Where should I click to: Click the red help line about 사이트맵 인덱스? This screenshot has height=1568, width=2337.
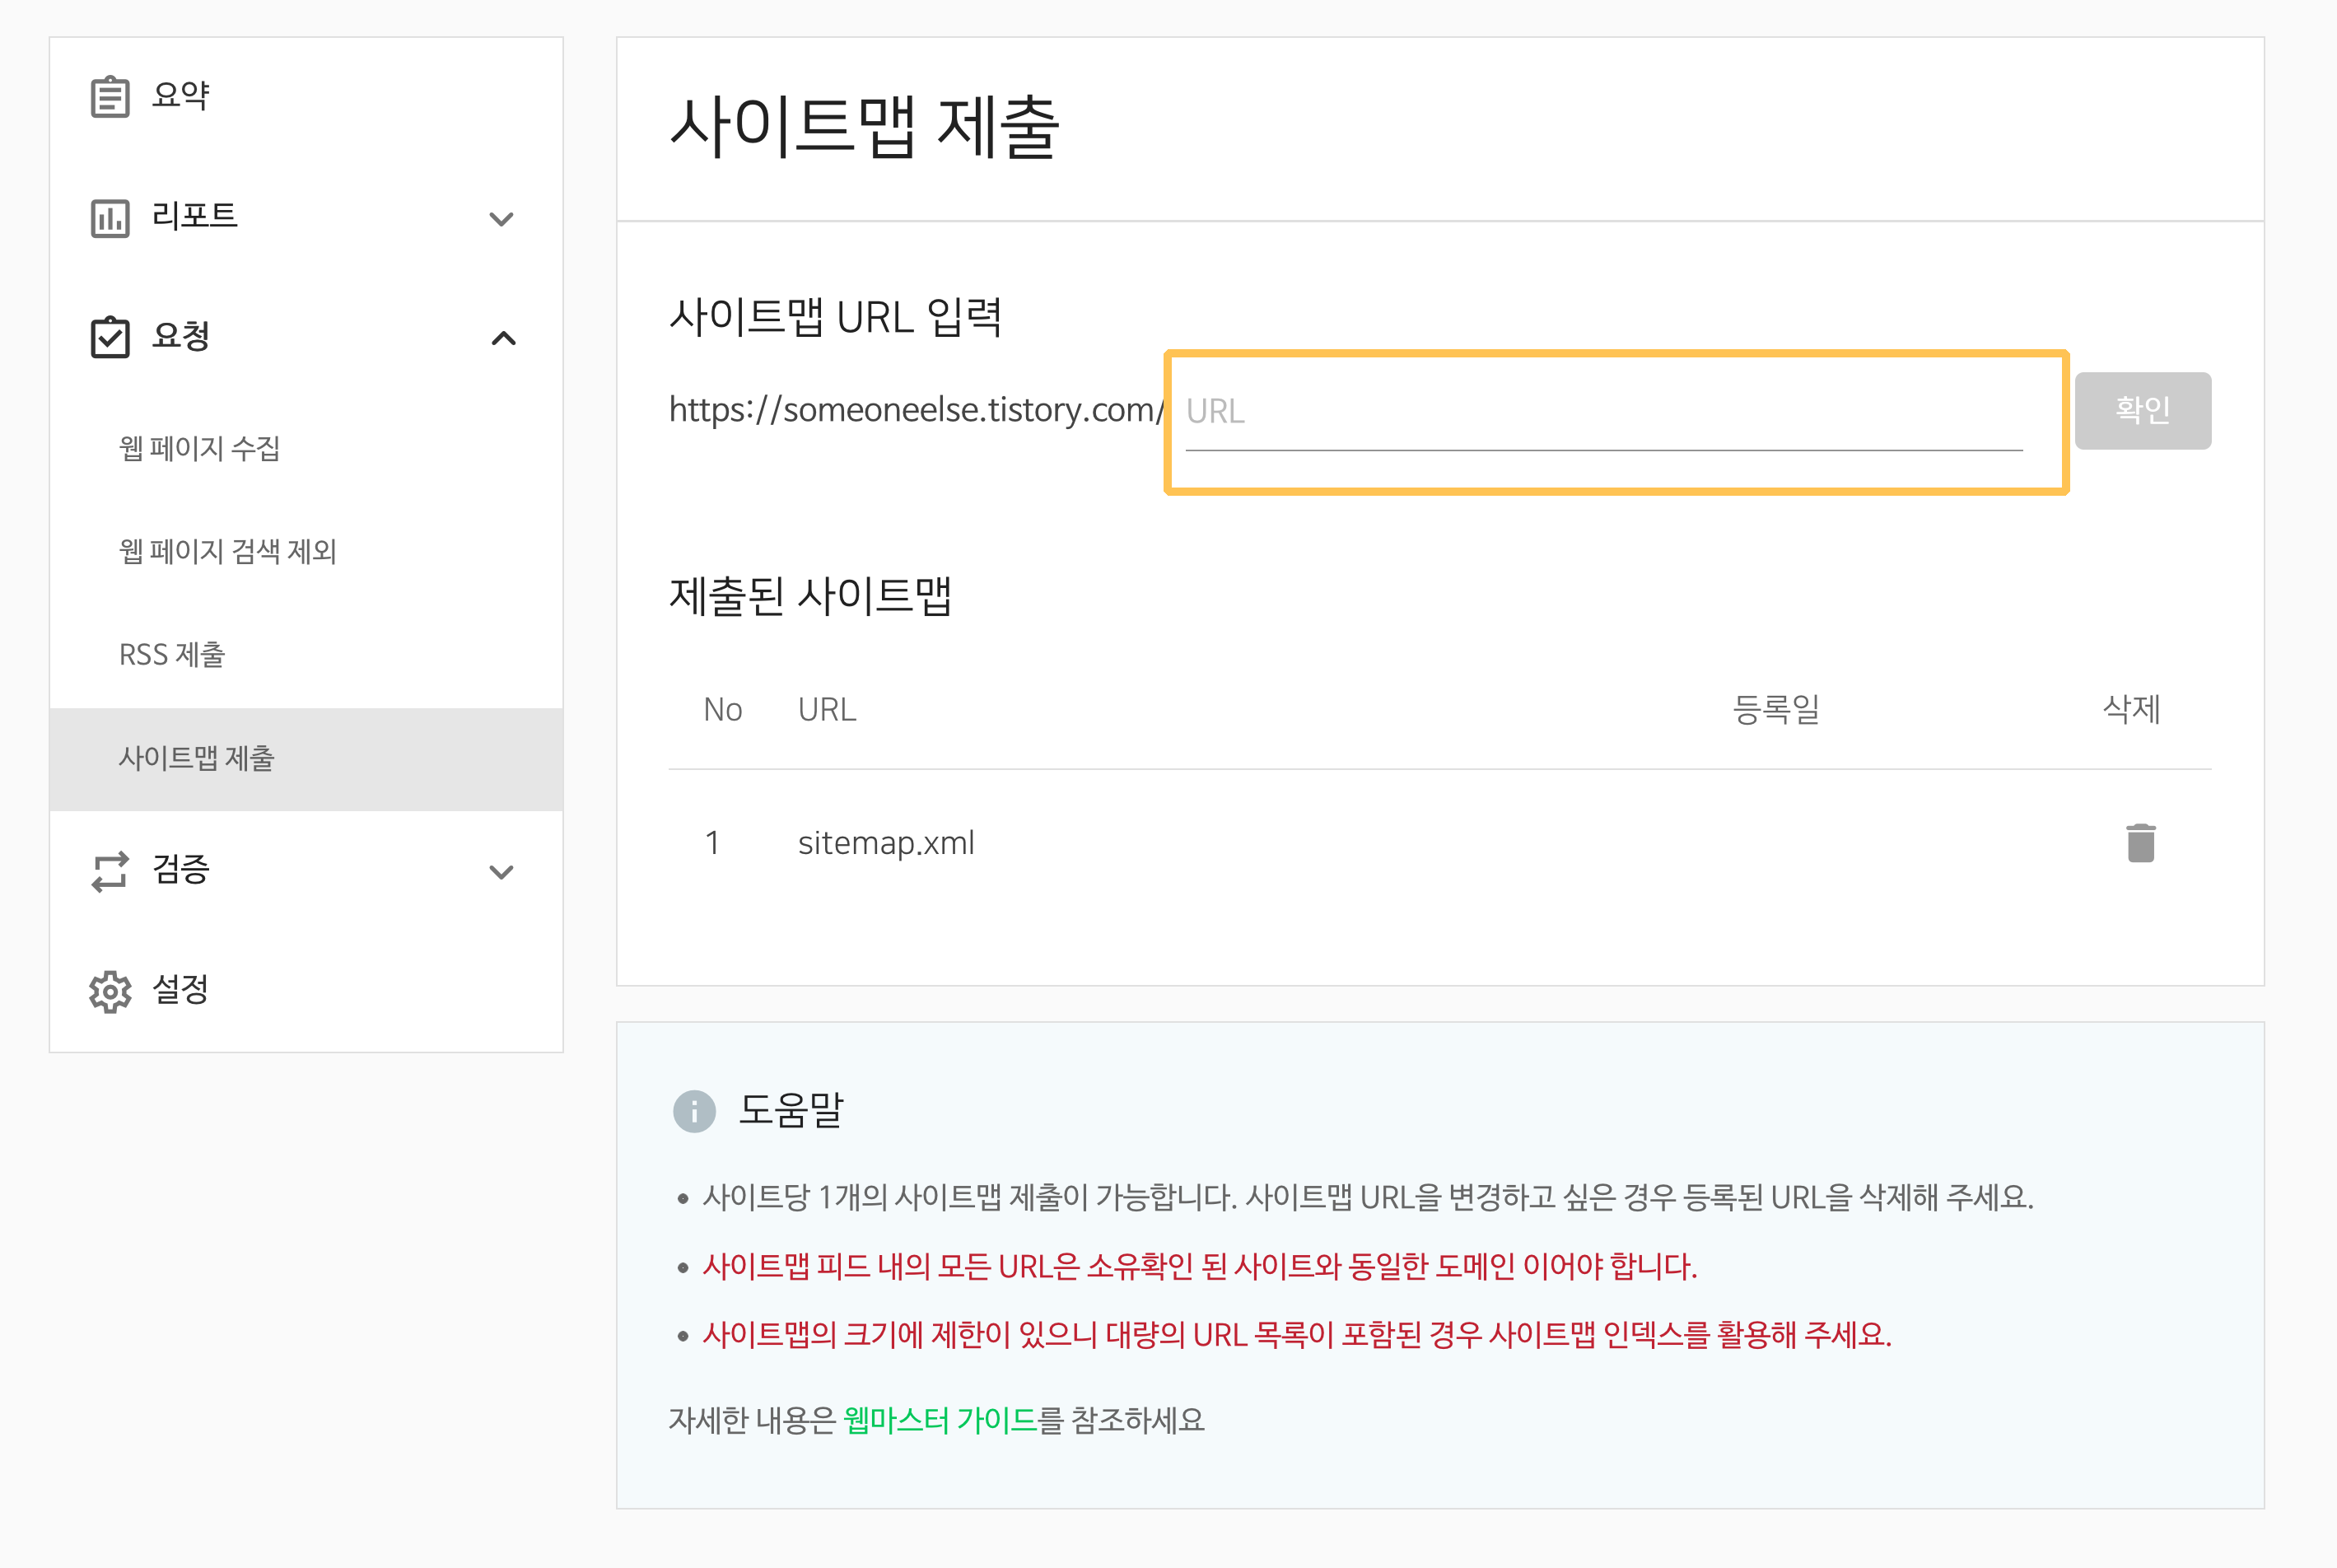pos(1297,1335)
